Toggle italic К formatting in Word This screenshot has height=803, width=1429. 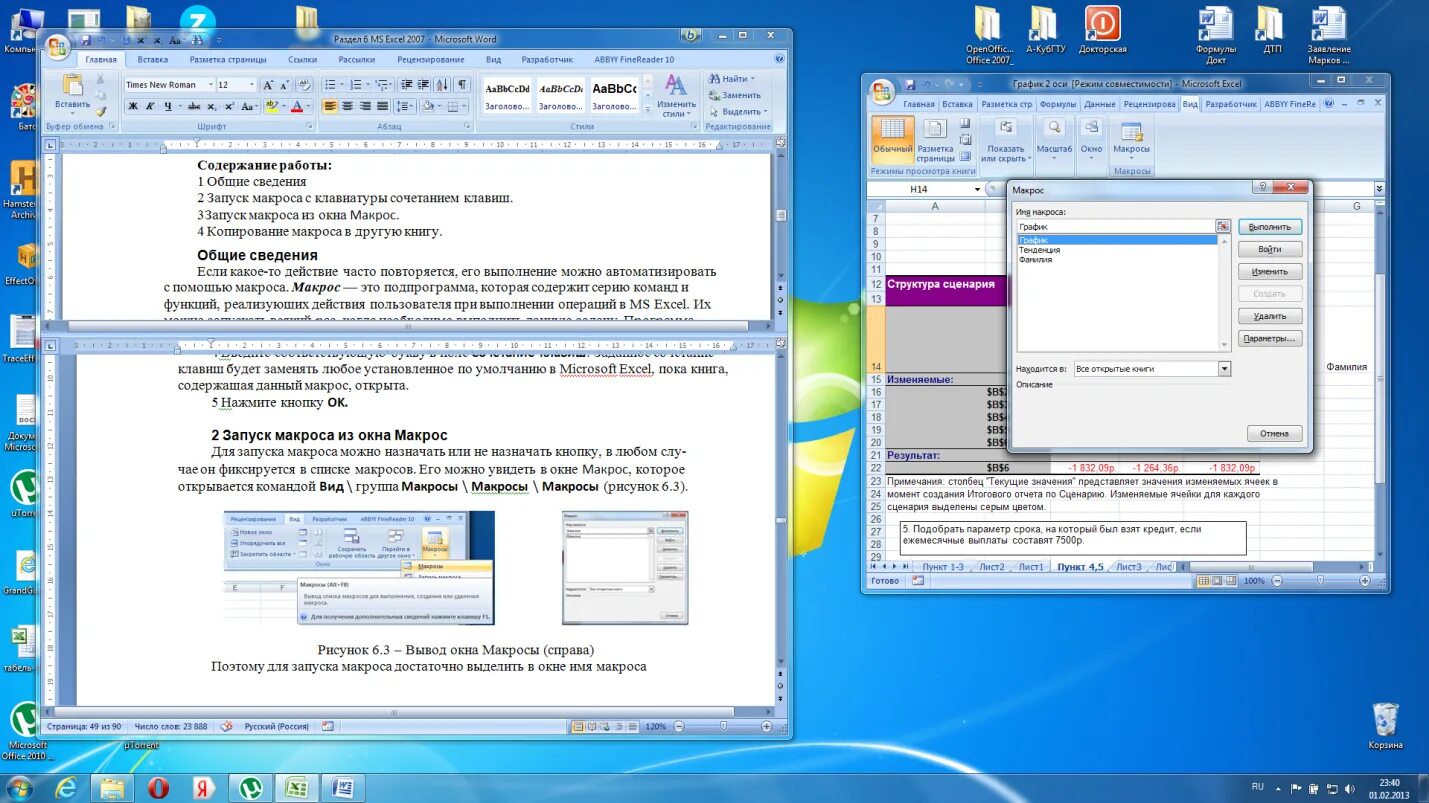pos(150,106)
